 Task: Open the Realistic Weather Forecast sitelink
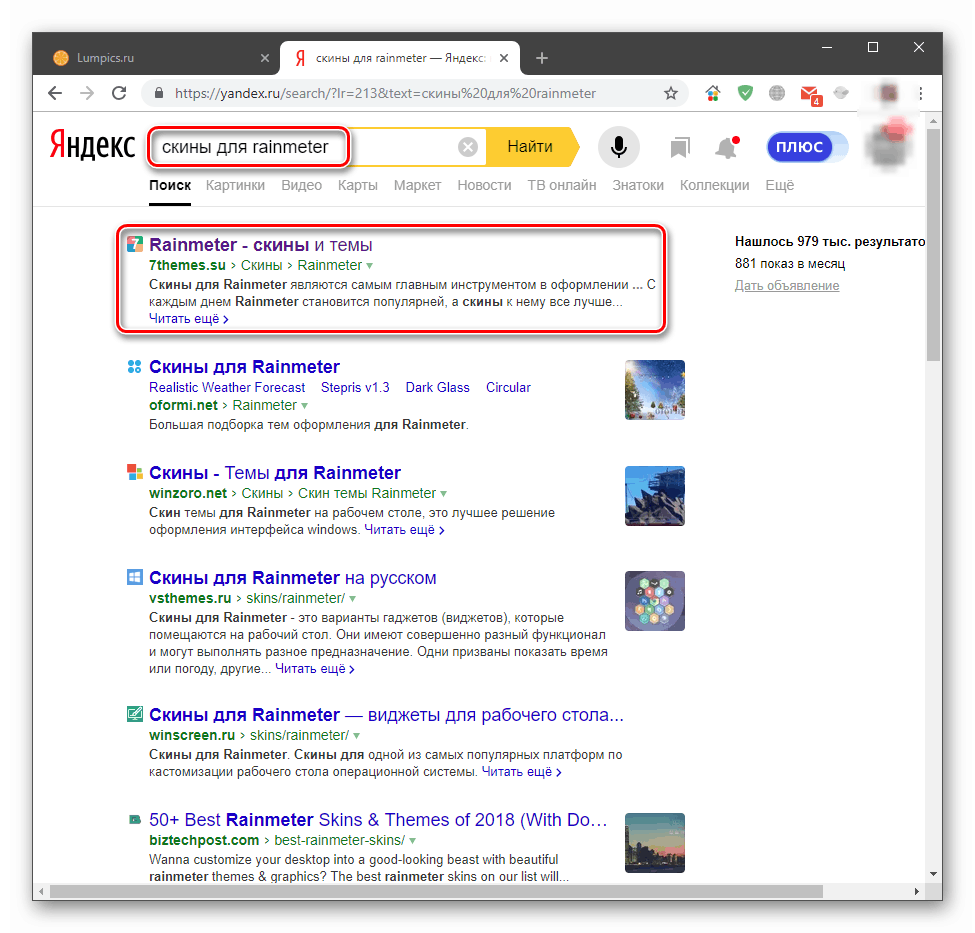tap(227, 388)
